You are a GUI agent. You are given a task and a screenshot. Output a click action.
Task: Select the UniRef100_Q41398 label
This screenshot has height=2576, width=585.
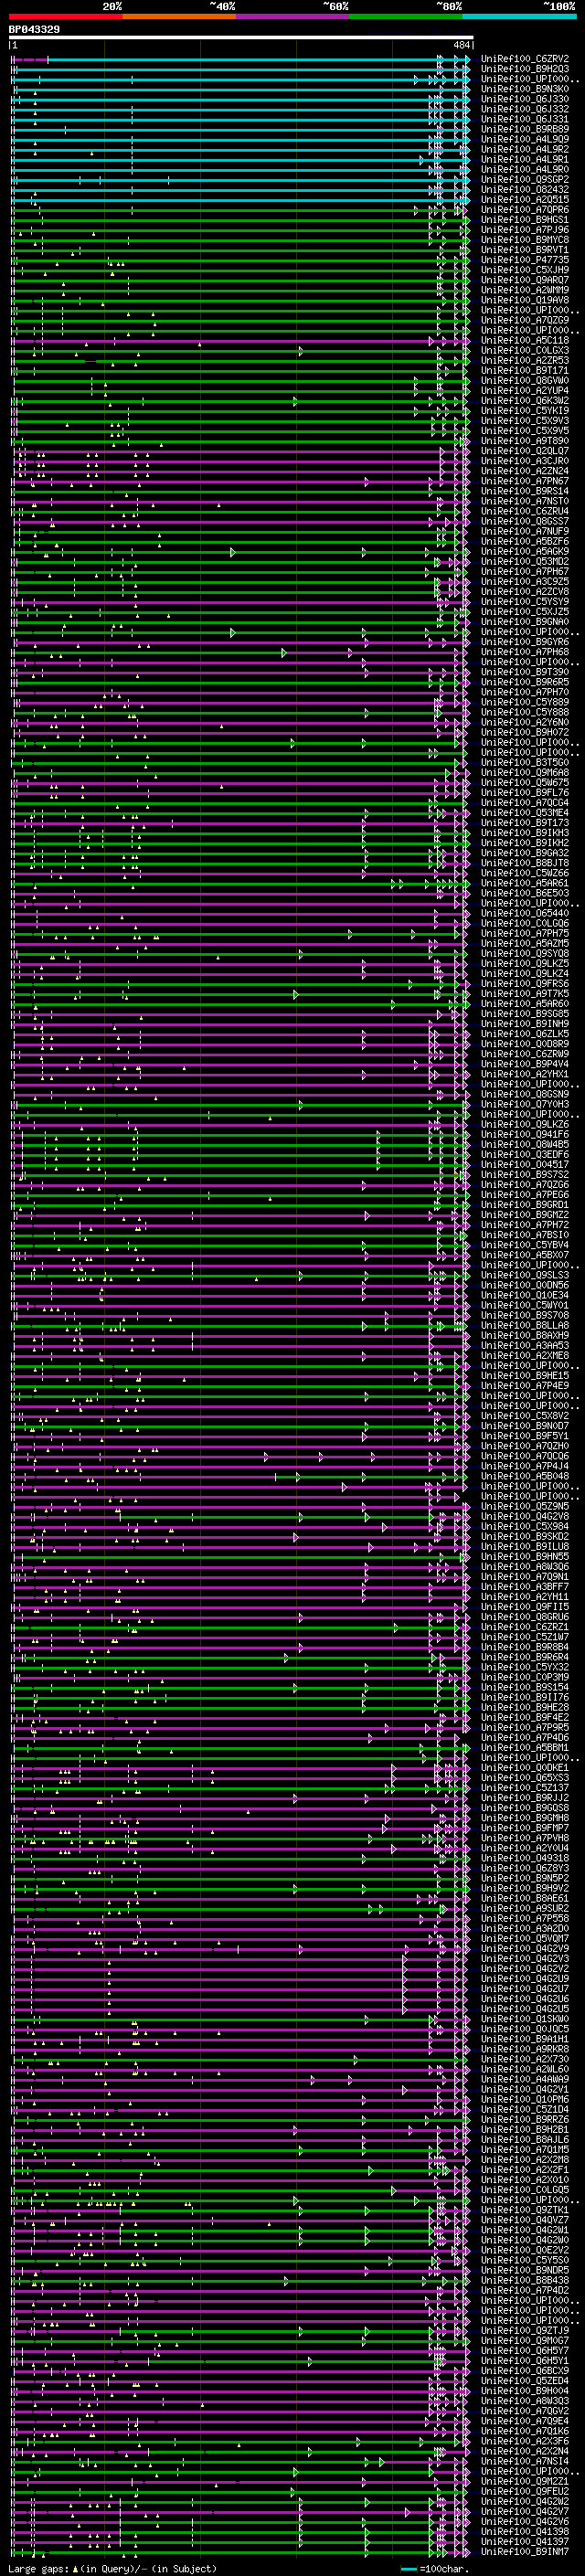point(525,2530)
